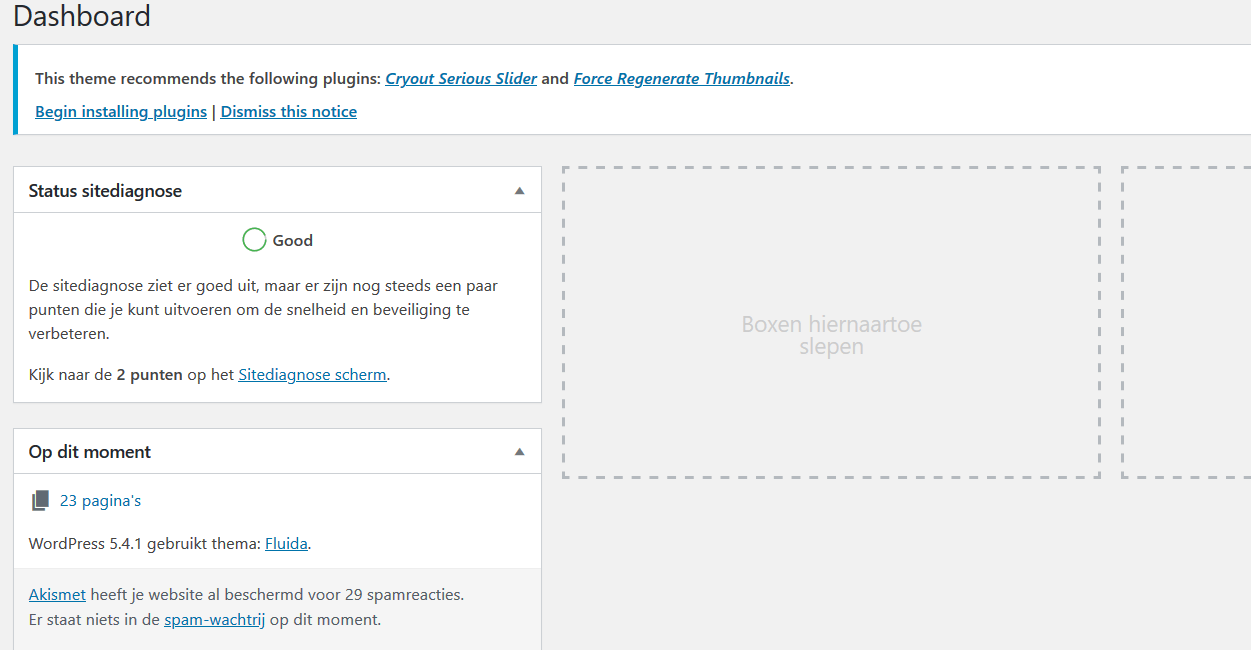
Task: Collapse the Op dit moment panel
Action: tap(519, 452)
